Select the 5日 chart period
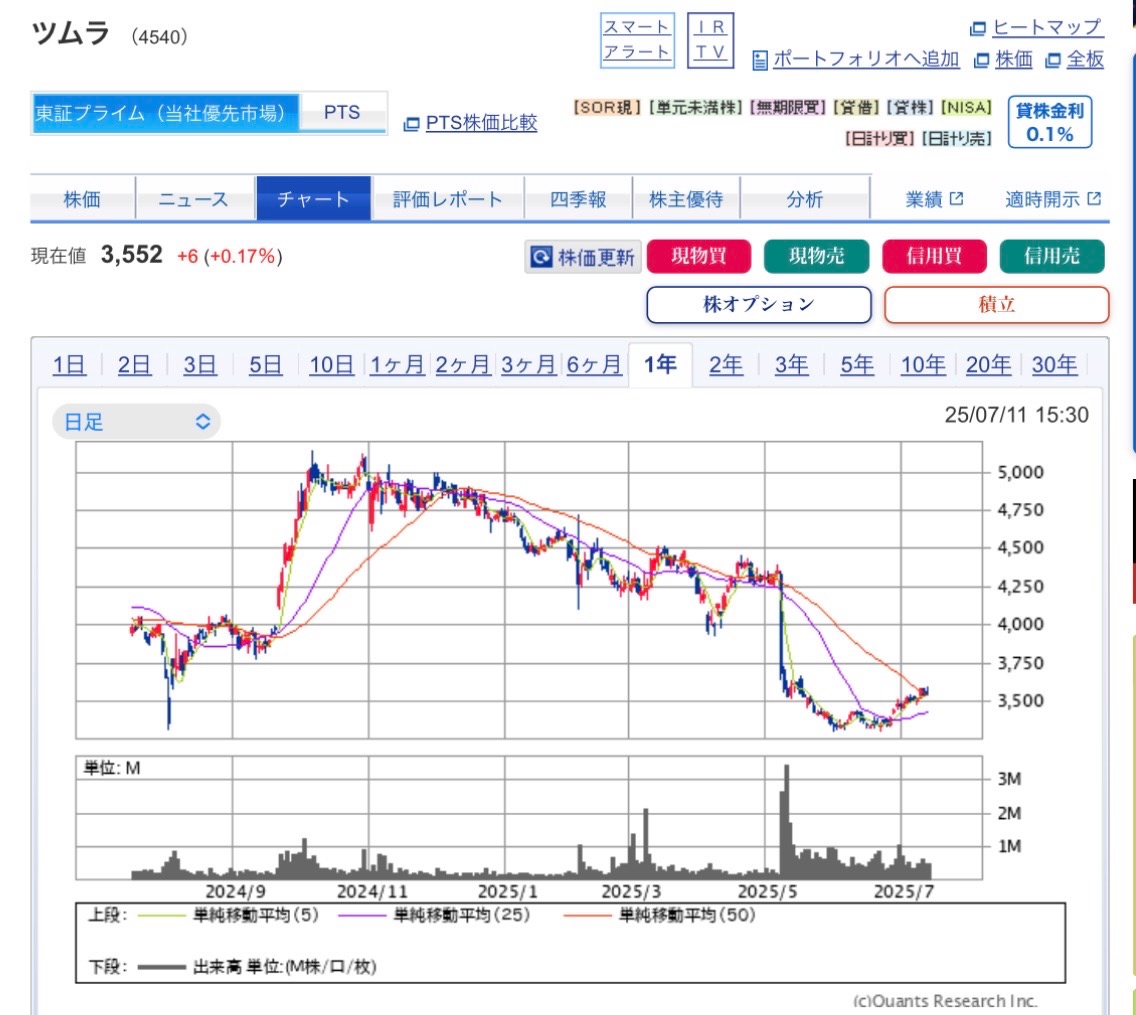1136x1015 pixels. point(266,364)
